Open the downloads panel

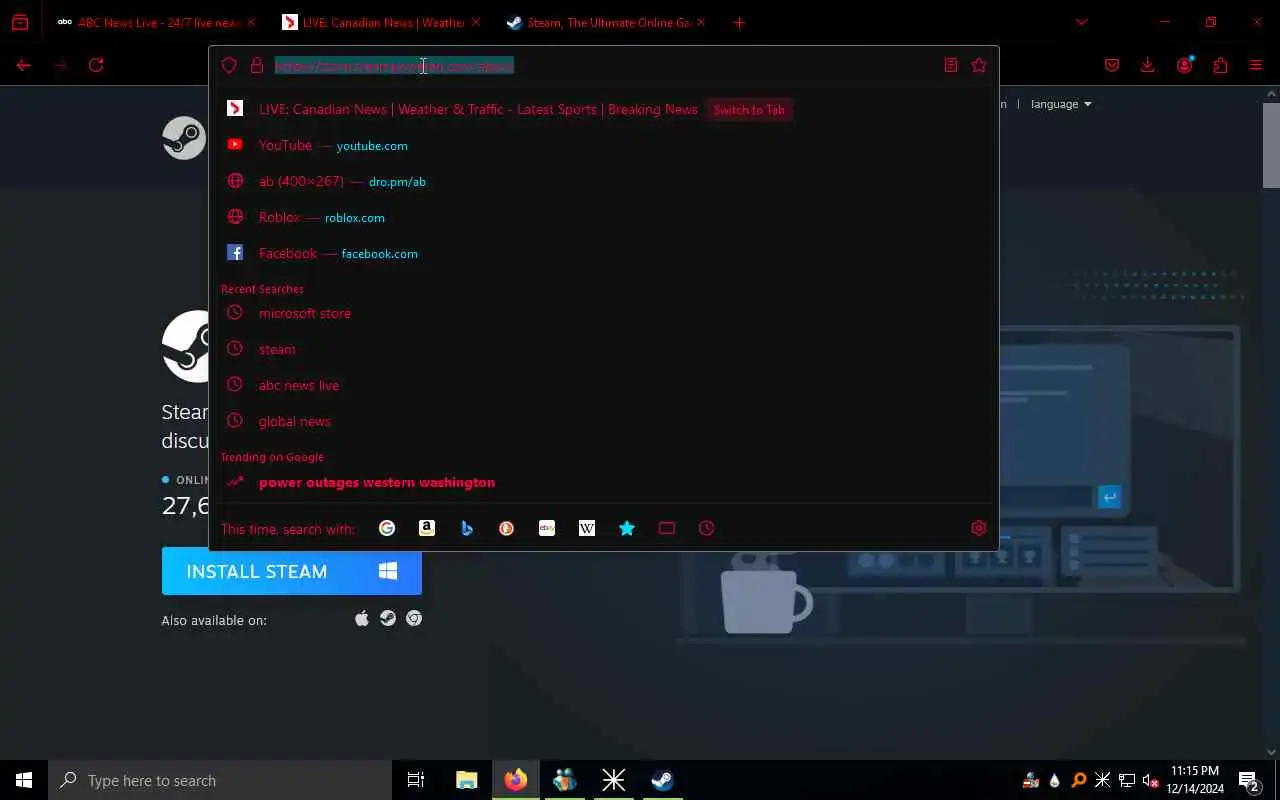point(1148,65)
